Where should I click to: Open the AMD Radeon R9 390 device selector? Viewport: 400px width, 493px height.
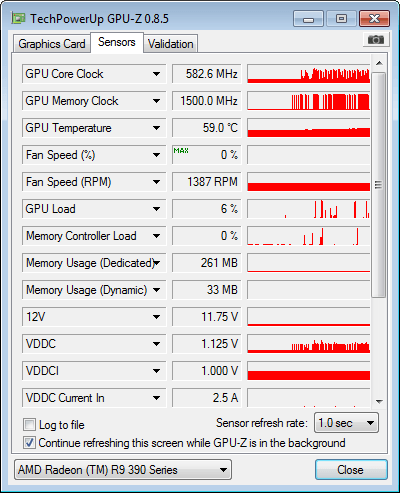123,470
